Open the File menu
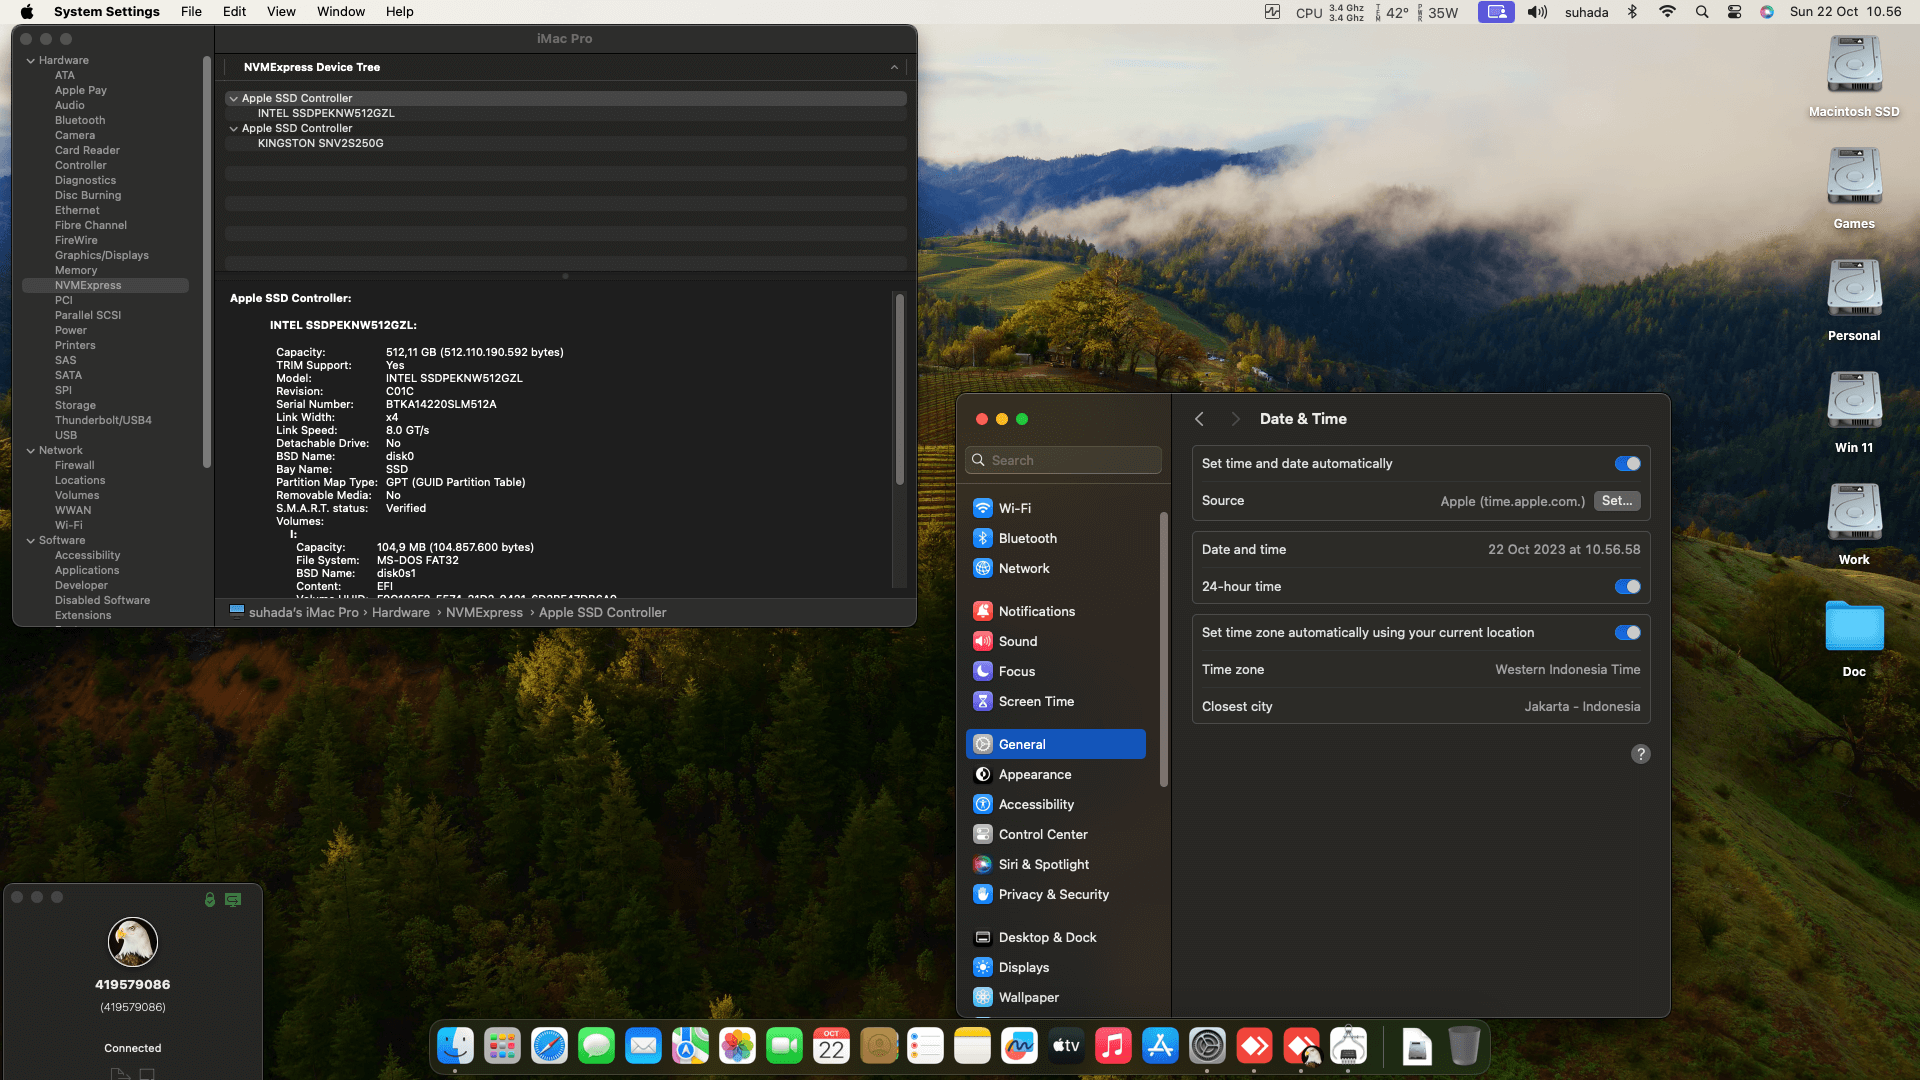 [191, 12]
